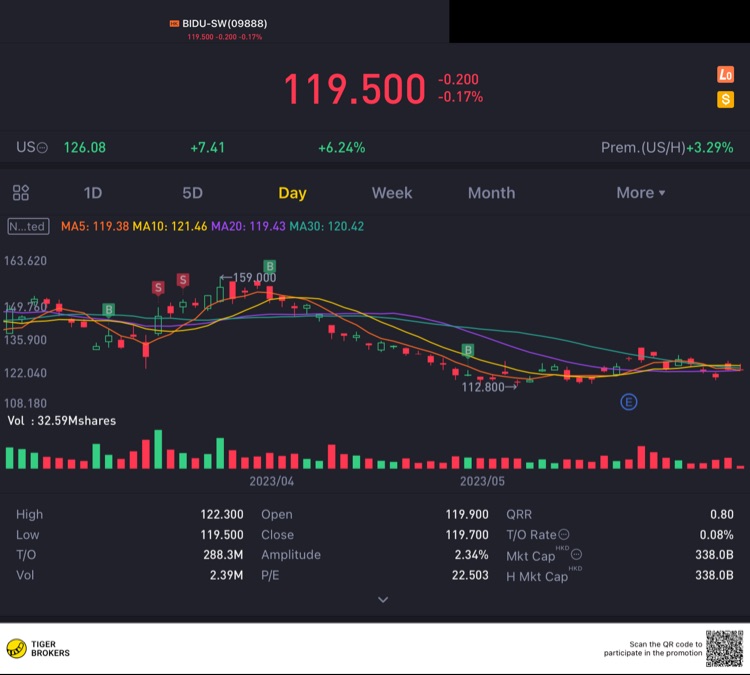The height and width of the screenshot is (675, 750).
Task: Tap the blue E earnings marker
Action: (x=629, y=402)
